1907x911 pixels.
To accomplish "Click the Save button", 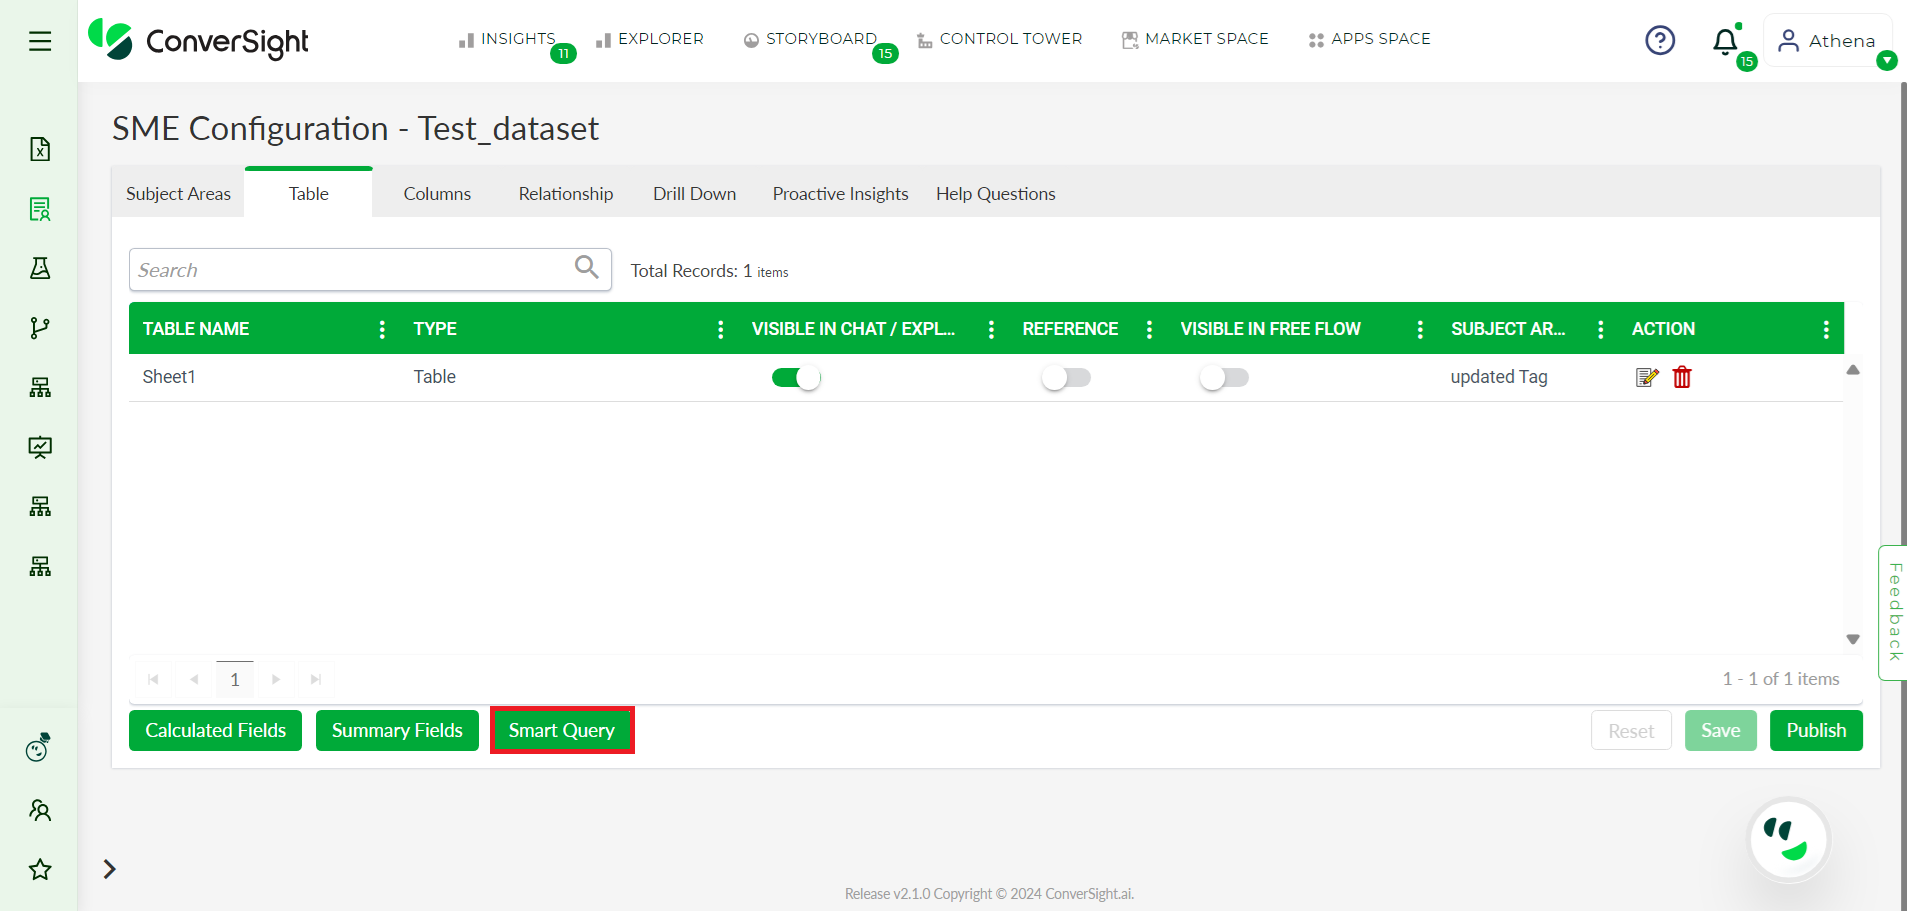I will click(x=1720, y=730).
